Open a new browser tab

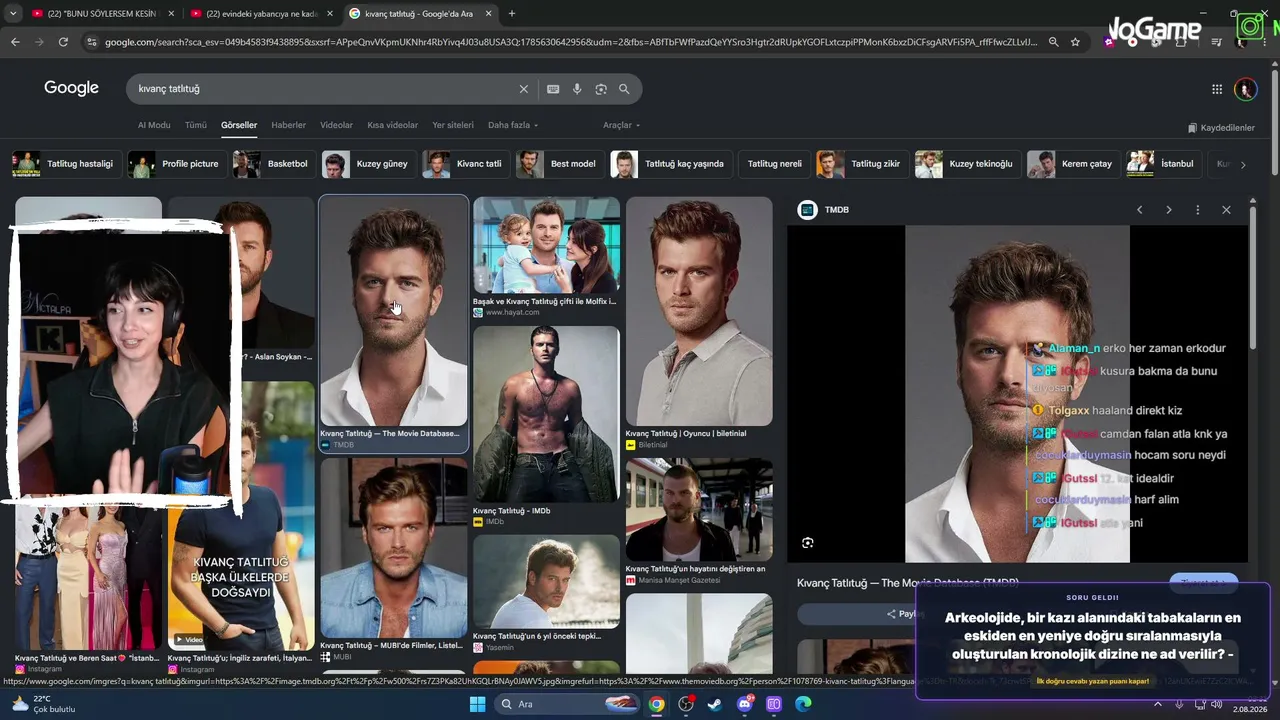click(x=512, y=14)
